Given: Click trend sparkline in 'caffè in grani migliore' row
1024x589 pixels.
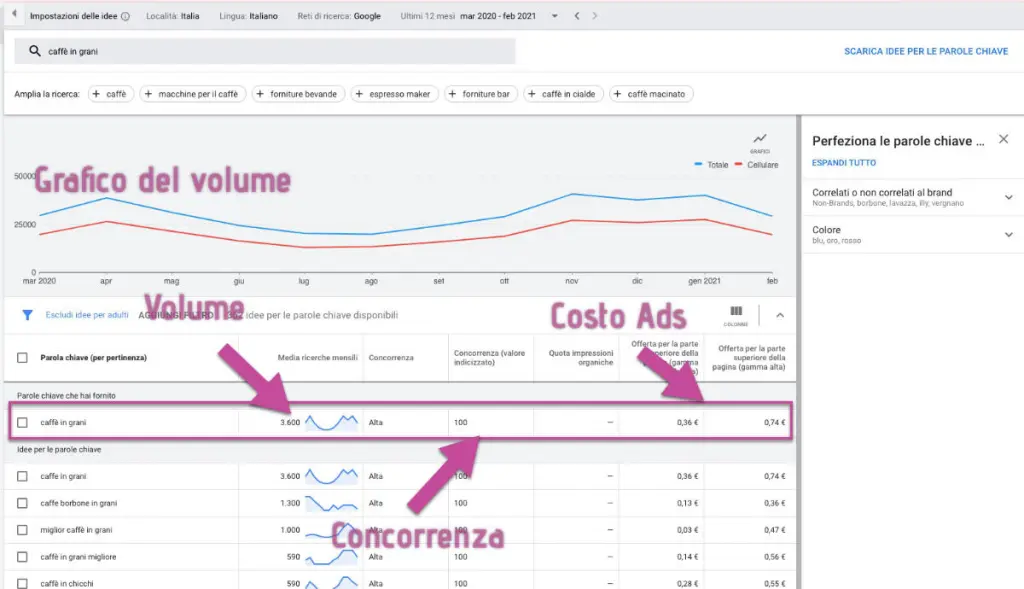Looking at the screenshot, I should point(332,557).
